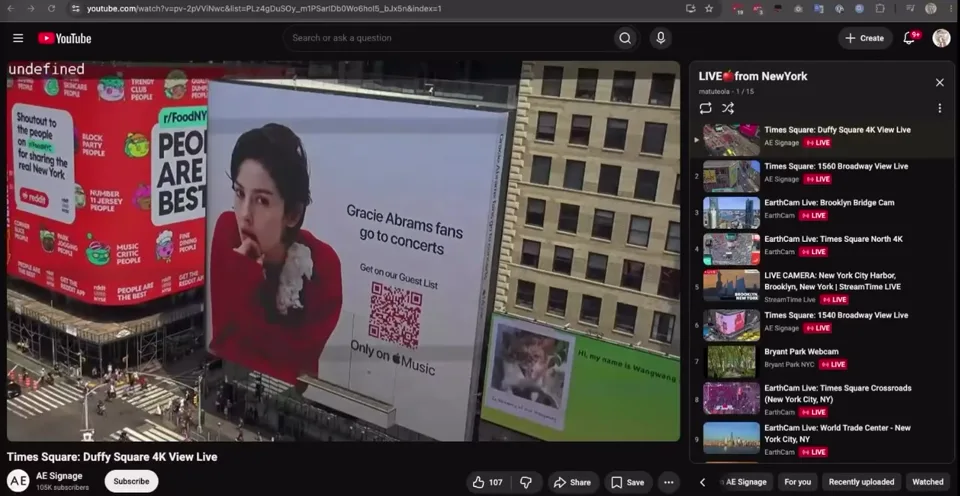The width and height of the screenshot is (960, 496).
Task: Open the Create button
Action: pyautogui.click(x=864, y=38)
